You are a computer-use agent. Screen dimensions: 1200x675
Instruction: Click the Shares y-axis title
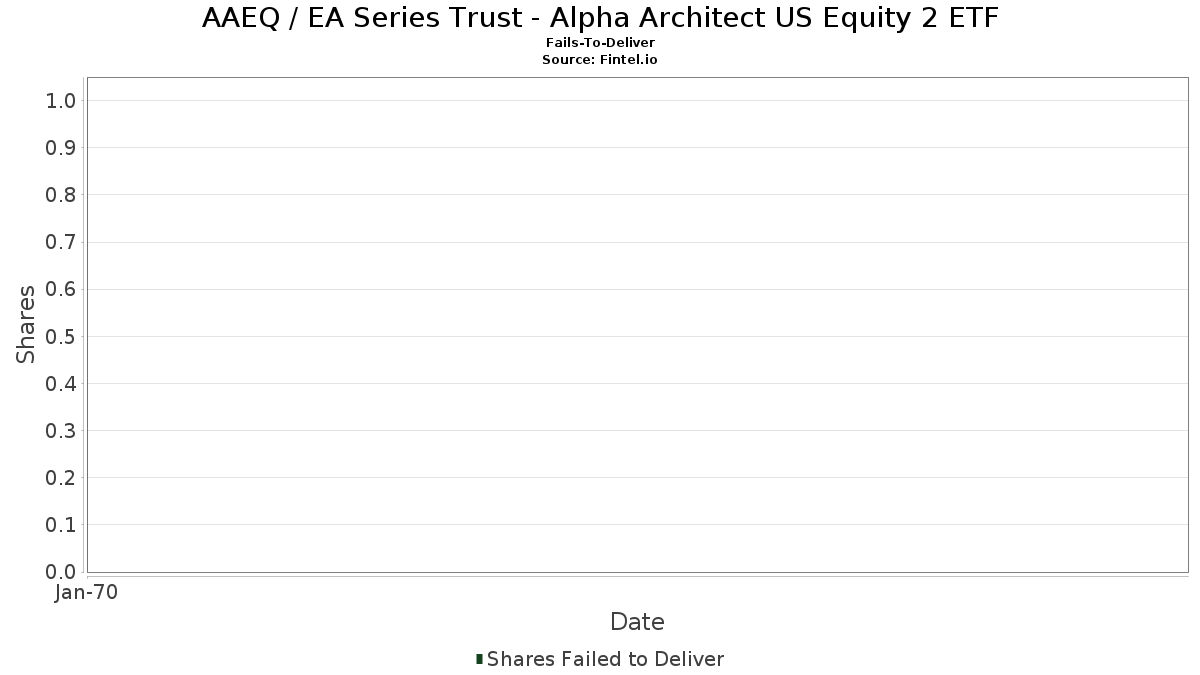coord(26,324)
